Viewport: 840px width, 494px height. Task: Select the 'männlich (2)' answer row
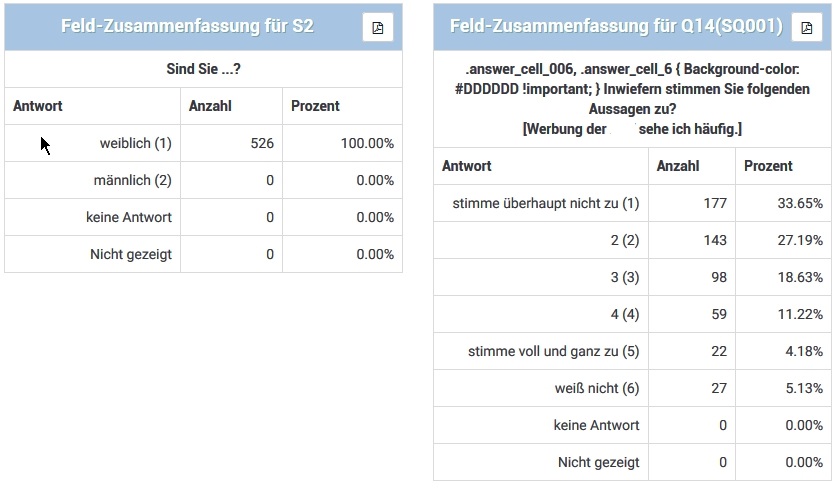tap(132, 181)
